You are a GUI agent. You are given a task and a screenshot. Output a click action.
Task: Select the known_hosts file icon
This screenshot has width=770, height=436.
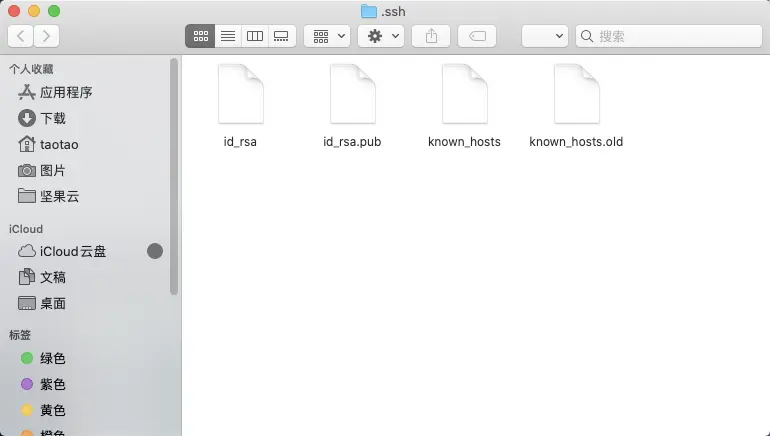465,94
